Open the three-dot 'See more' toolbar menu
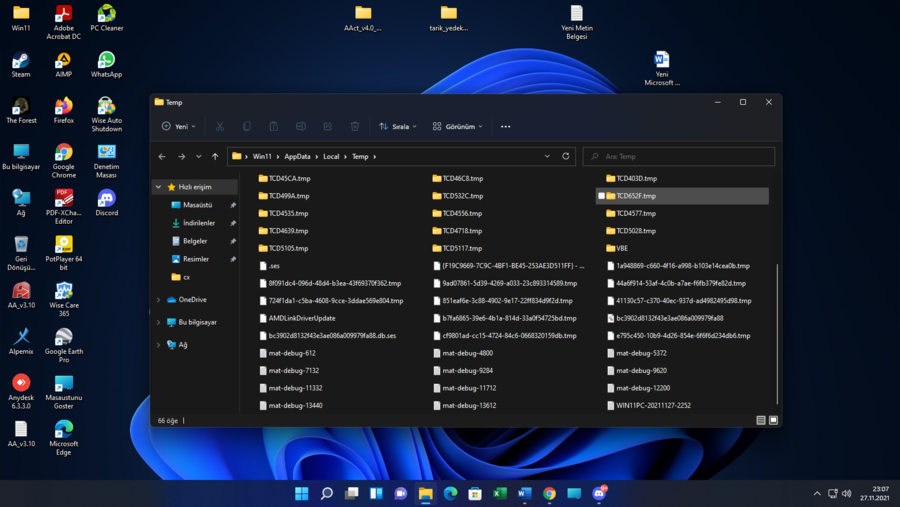The image size is (900, 507). (x=505, y=127)
